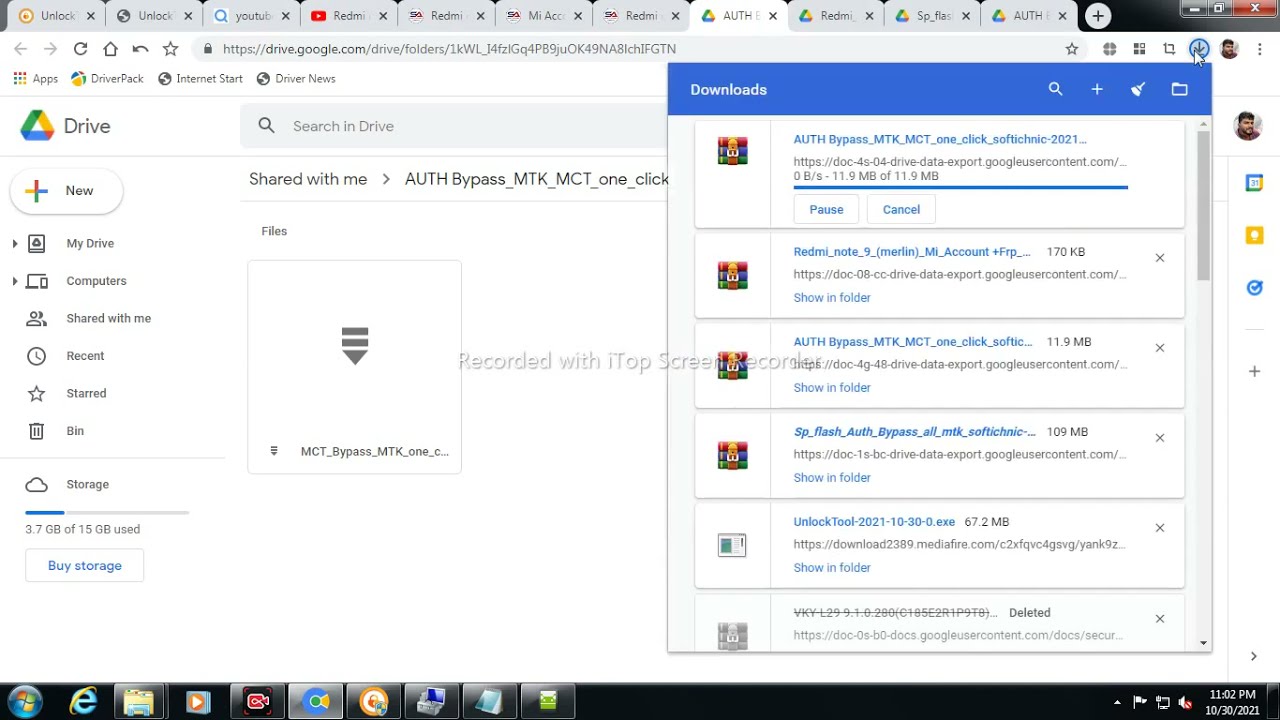
Task: Open the New item menu in Drive
Action: click(x=66, y=191)
